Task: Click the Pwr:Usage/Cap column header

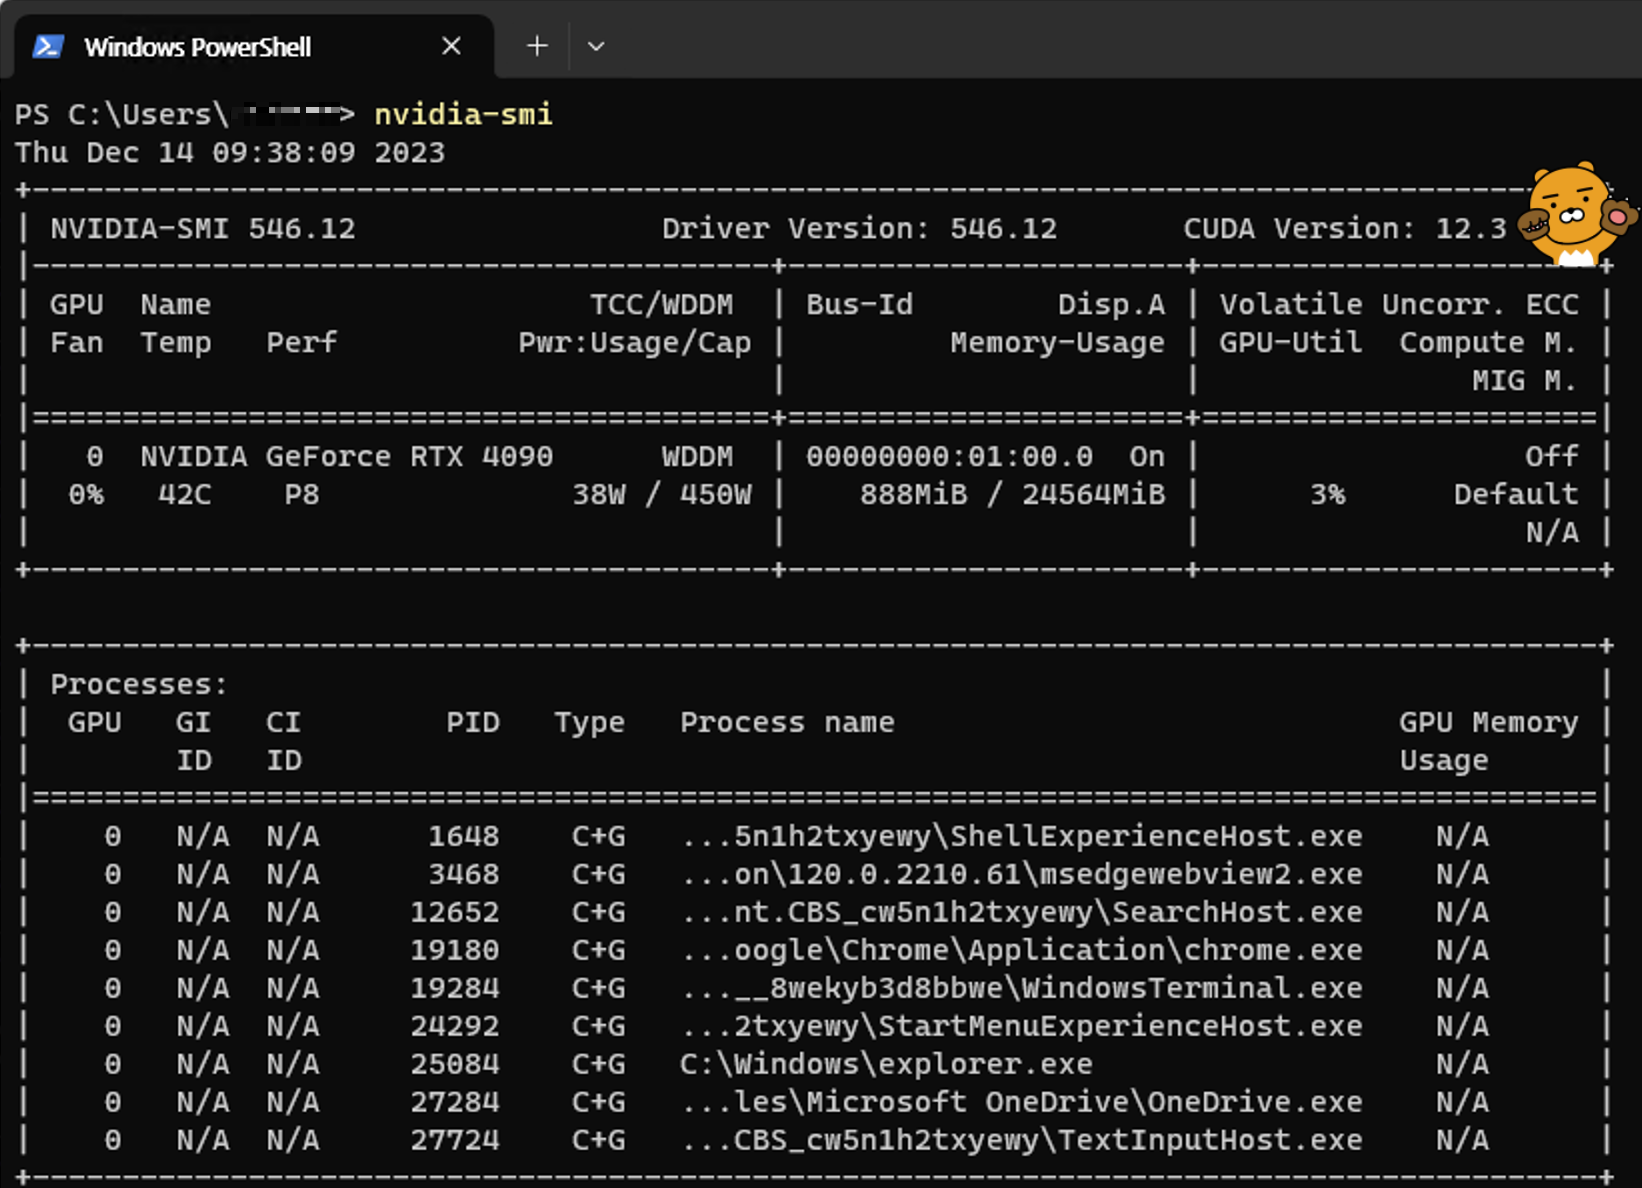Action: tap(635, 343)
